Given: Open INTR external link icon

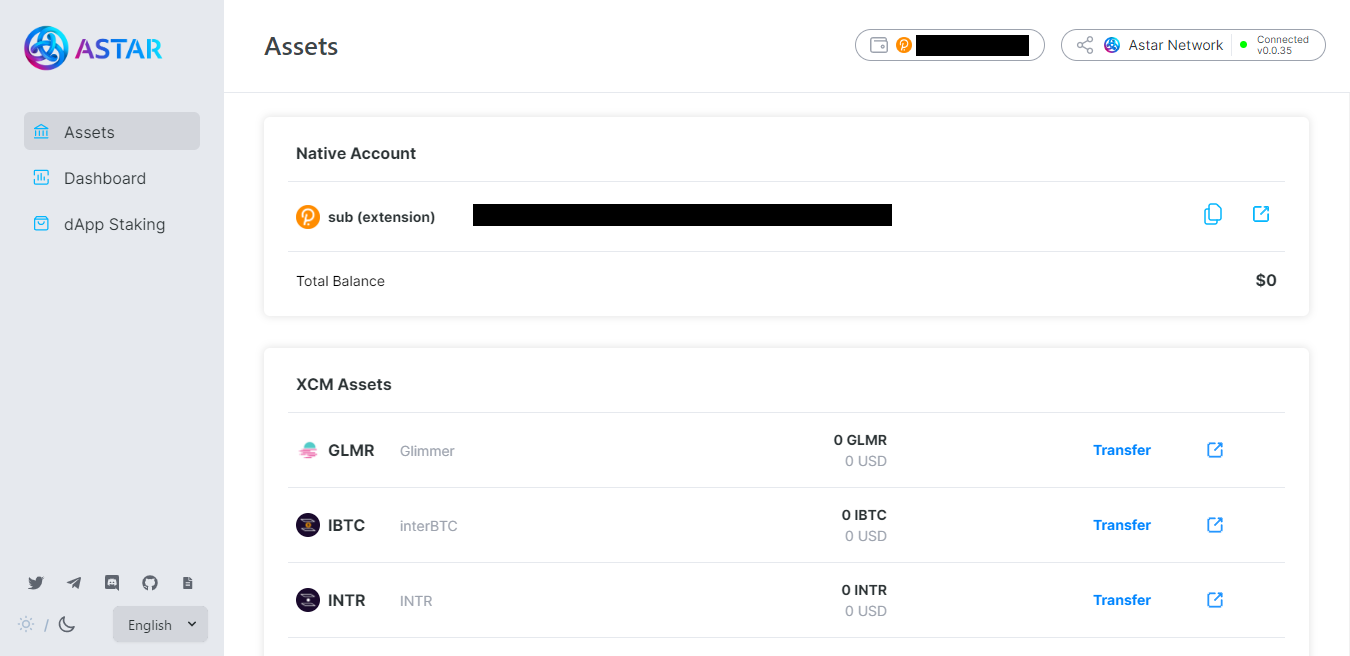Looking at the screenshot, I should pyautogui.click(x=1215, y=600).
